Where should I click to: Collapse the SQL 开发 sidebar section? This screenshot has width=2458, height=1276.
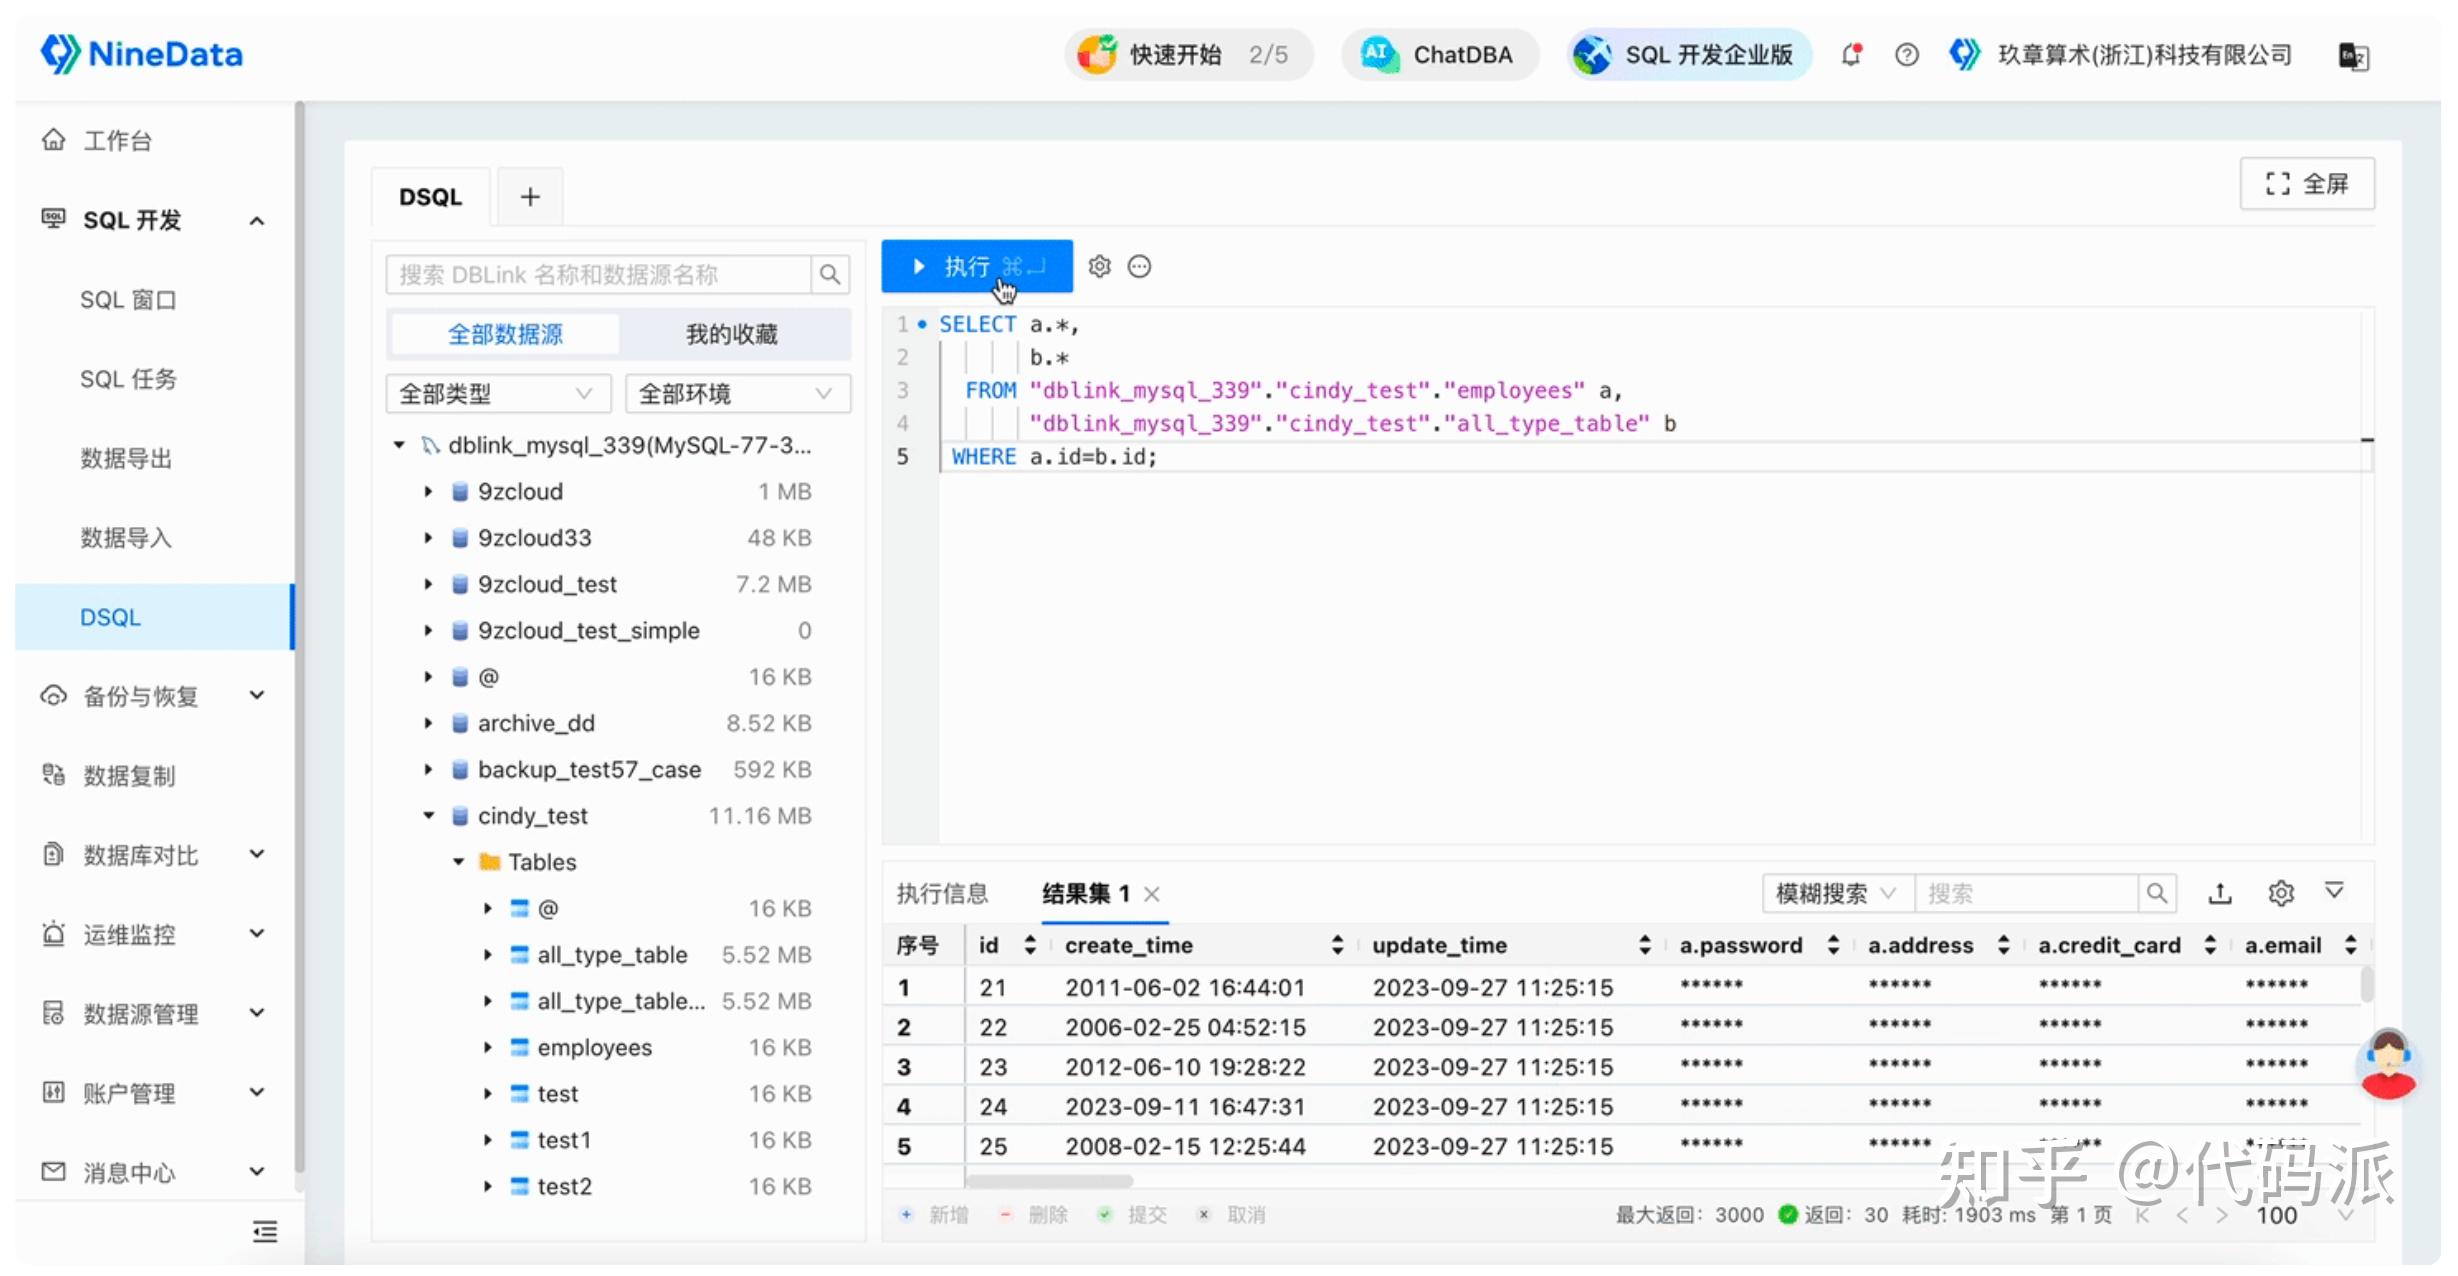click(257, 219)
